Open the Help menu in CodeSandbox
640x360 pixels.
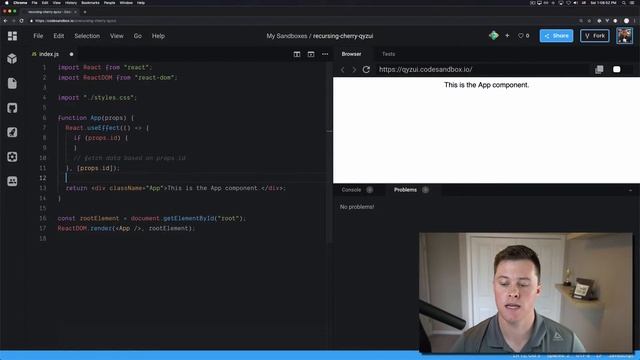(158, 36)
